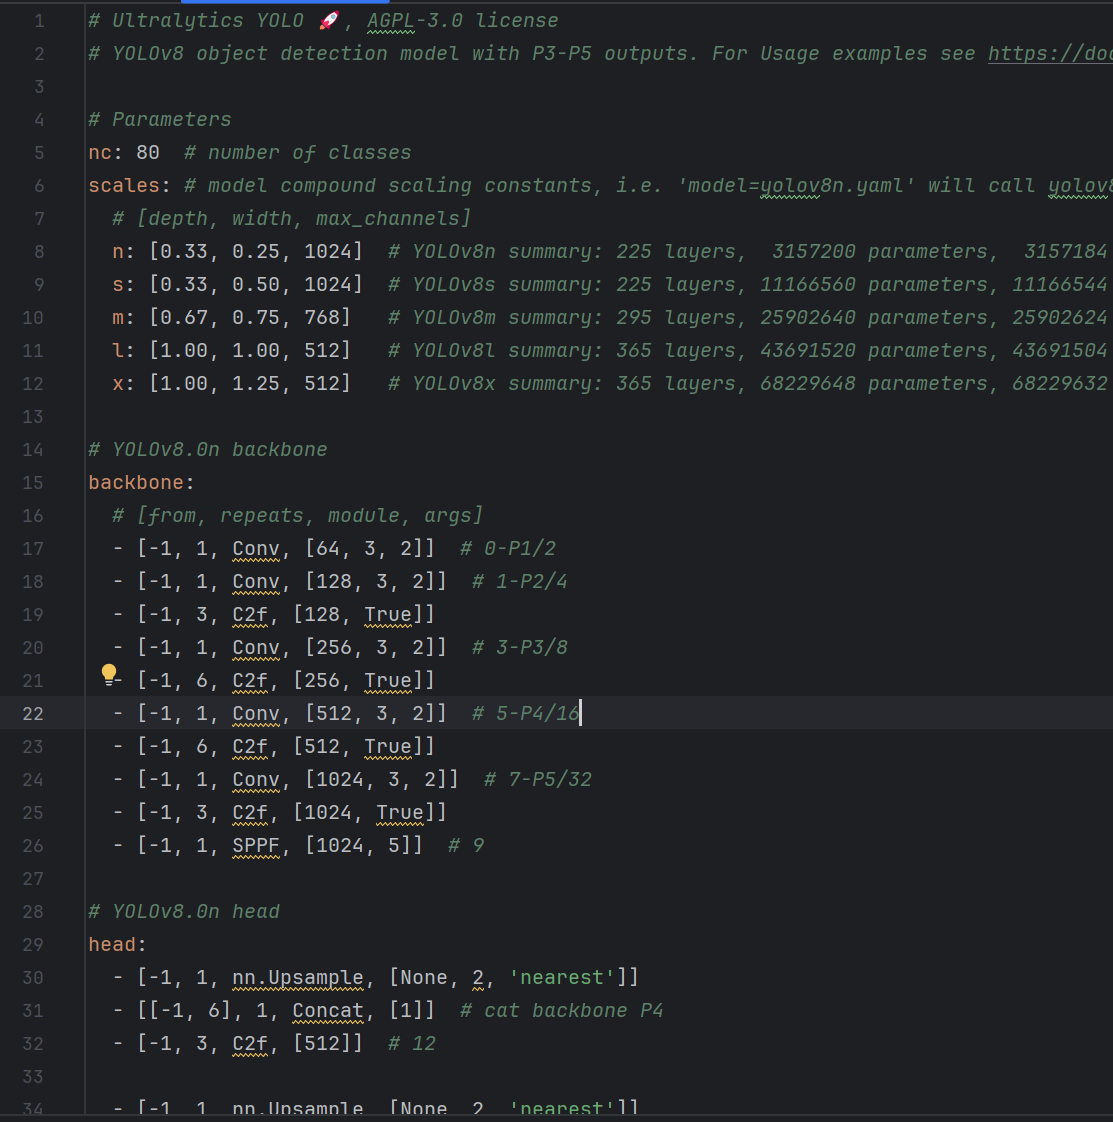Click the 'x:' scale key

coord(124,383)
